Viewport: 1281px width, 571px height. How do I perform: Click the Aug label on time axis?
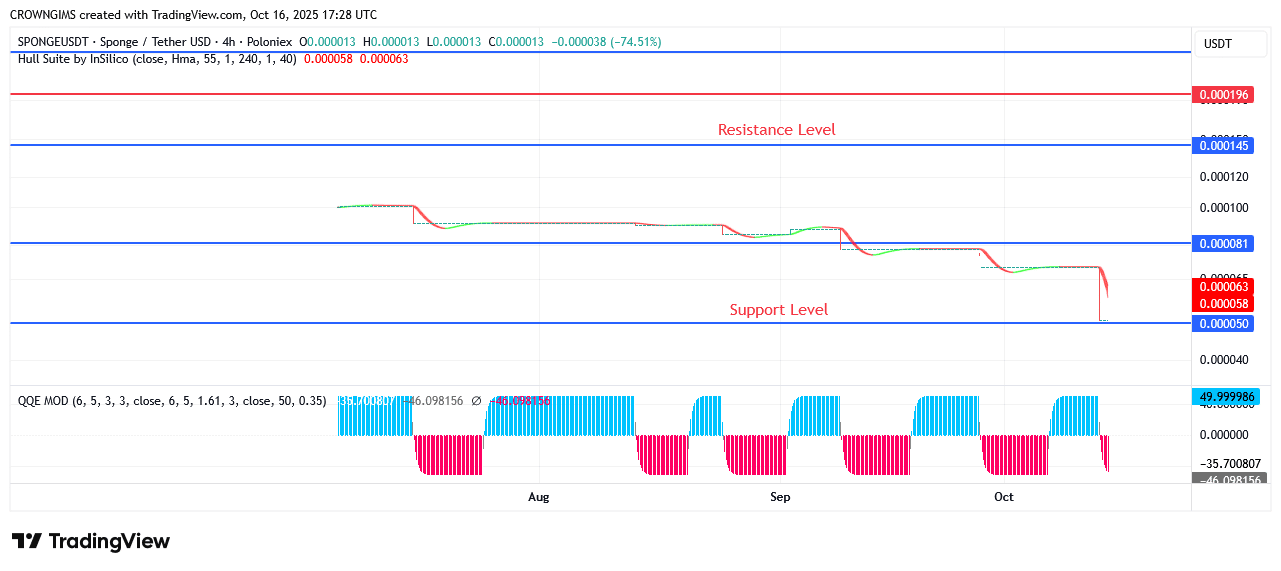(x=539, y=497)
